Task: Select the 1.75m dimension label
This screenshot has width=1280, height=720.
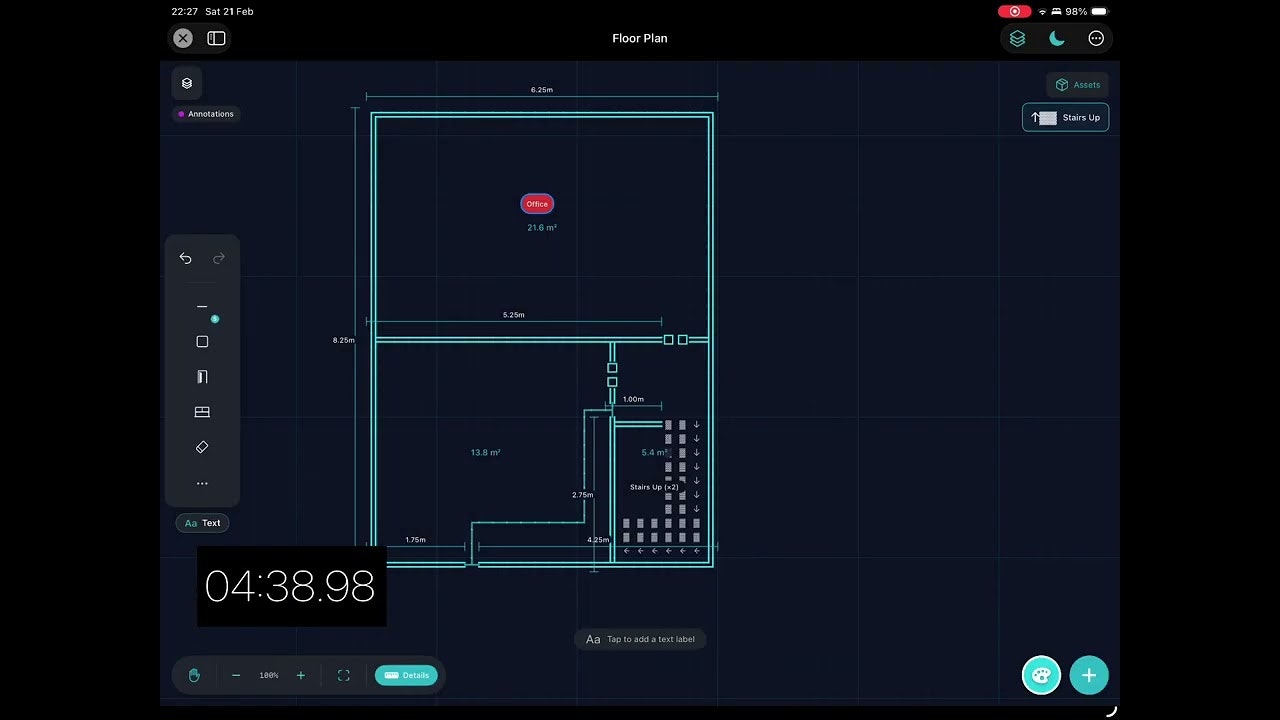Action: (x=415, y=540)
